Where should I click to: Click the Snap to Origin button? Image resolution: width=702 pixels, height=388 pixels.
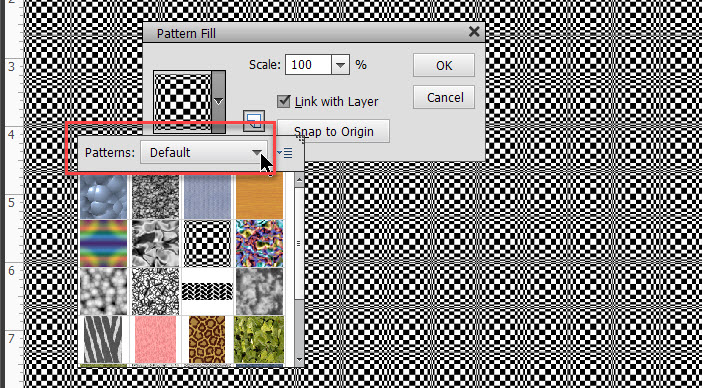pos(333,132)
